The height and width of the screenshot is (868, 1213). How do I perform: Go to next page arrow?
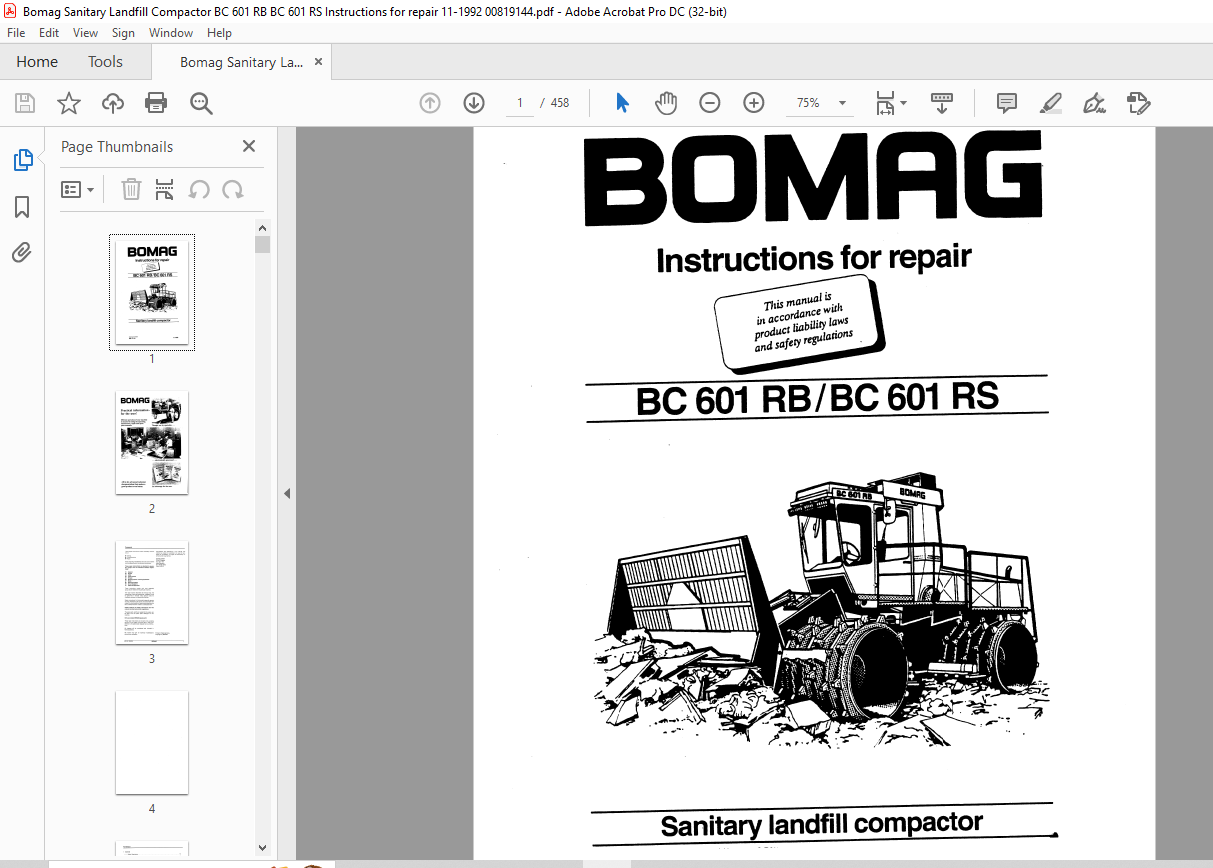(474, 103)
